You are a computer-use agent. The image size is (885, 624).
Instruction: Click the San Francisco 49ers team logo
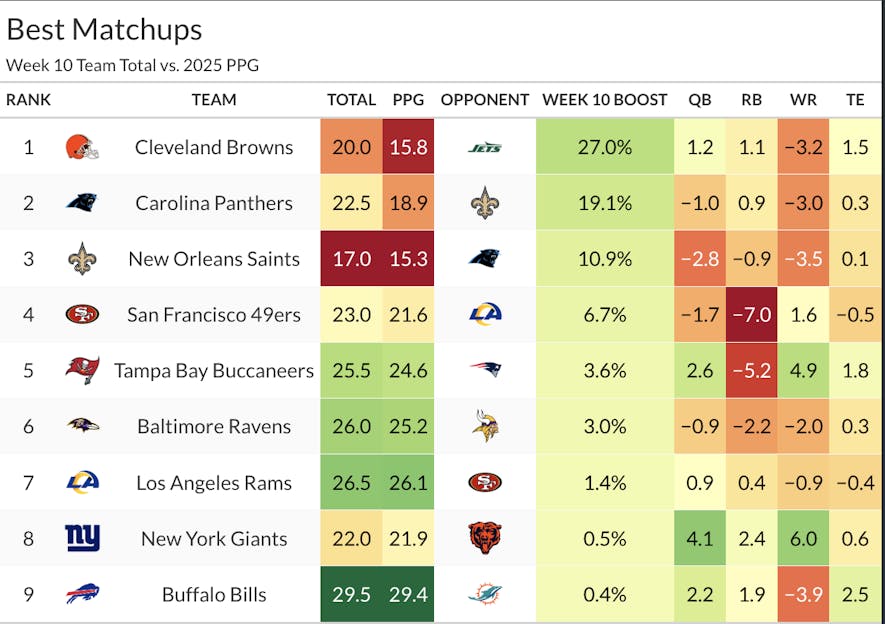82,315
